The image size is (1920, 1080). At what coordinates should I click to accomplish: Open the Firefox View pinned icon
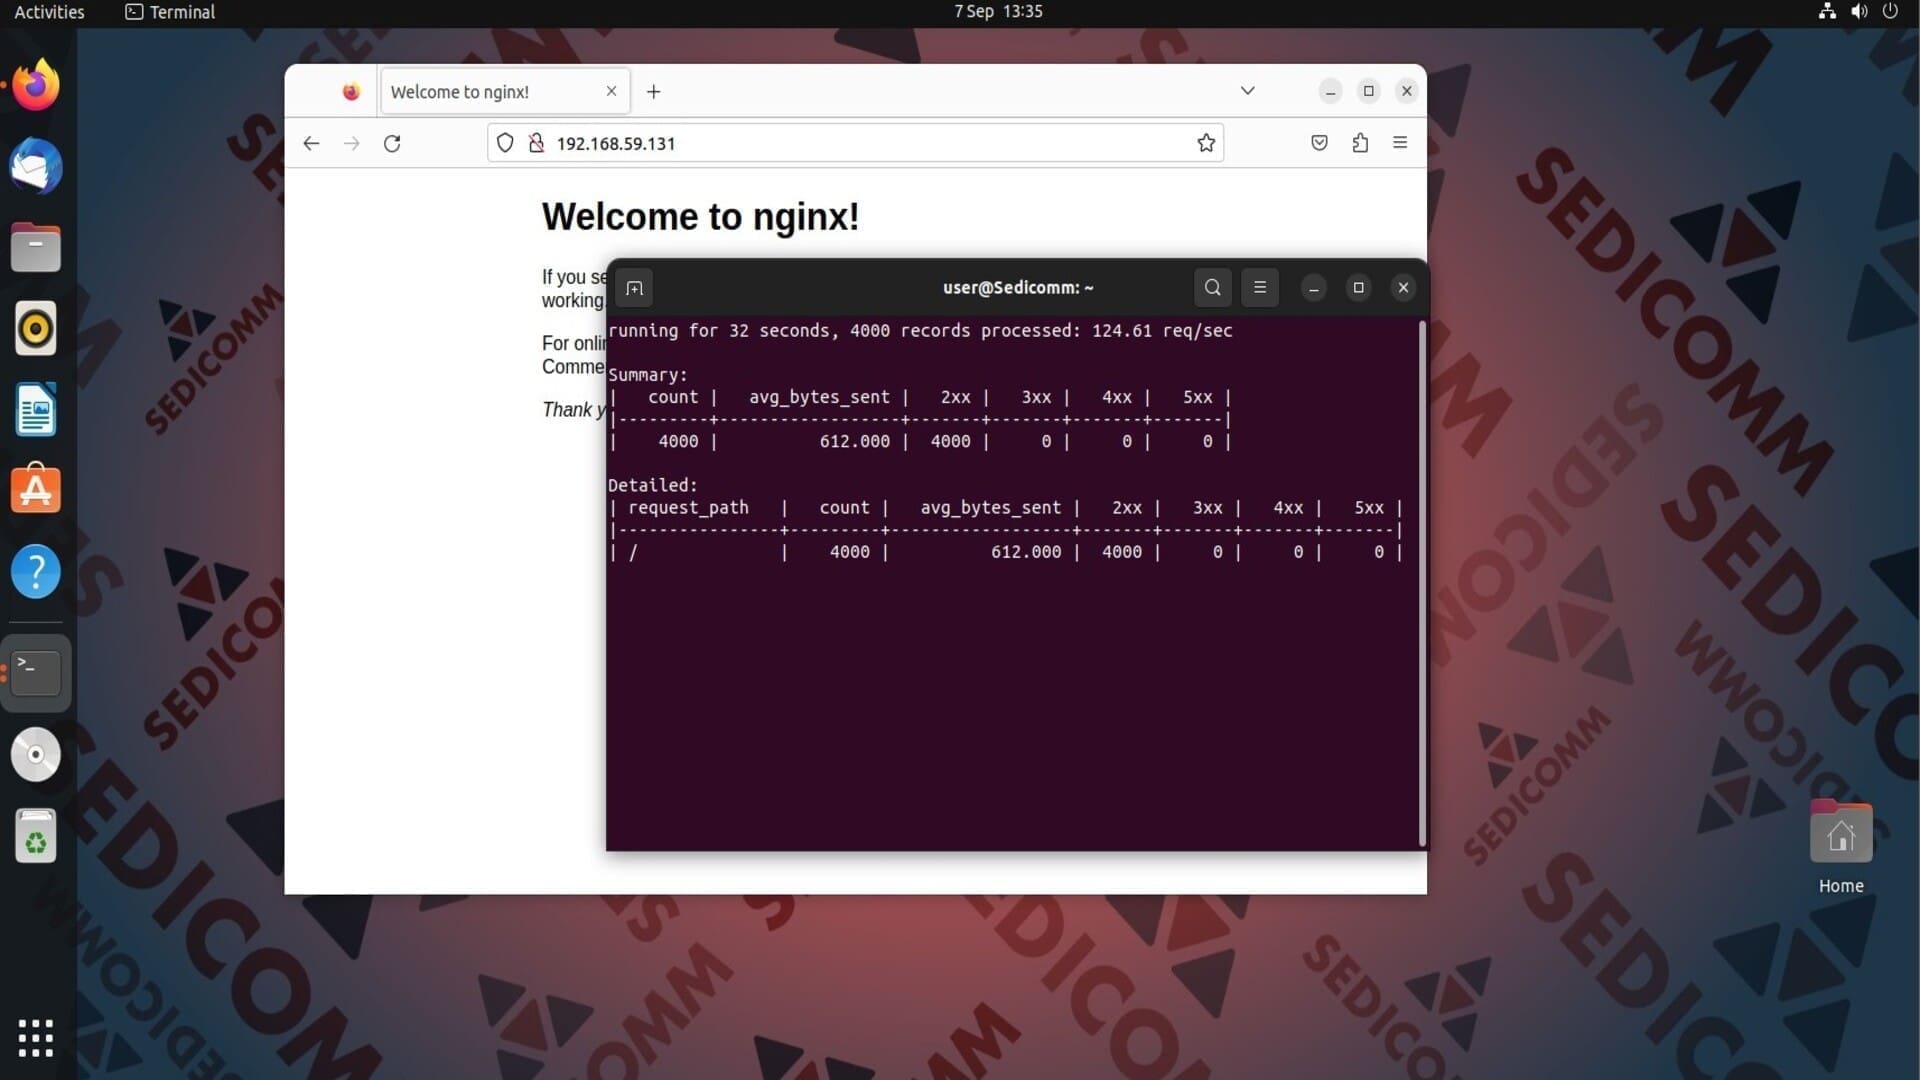pyautogui.click(x=351, y=92)
